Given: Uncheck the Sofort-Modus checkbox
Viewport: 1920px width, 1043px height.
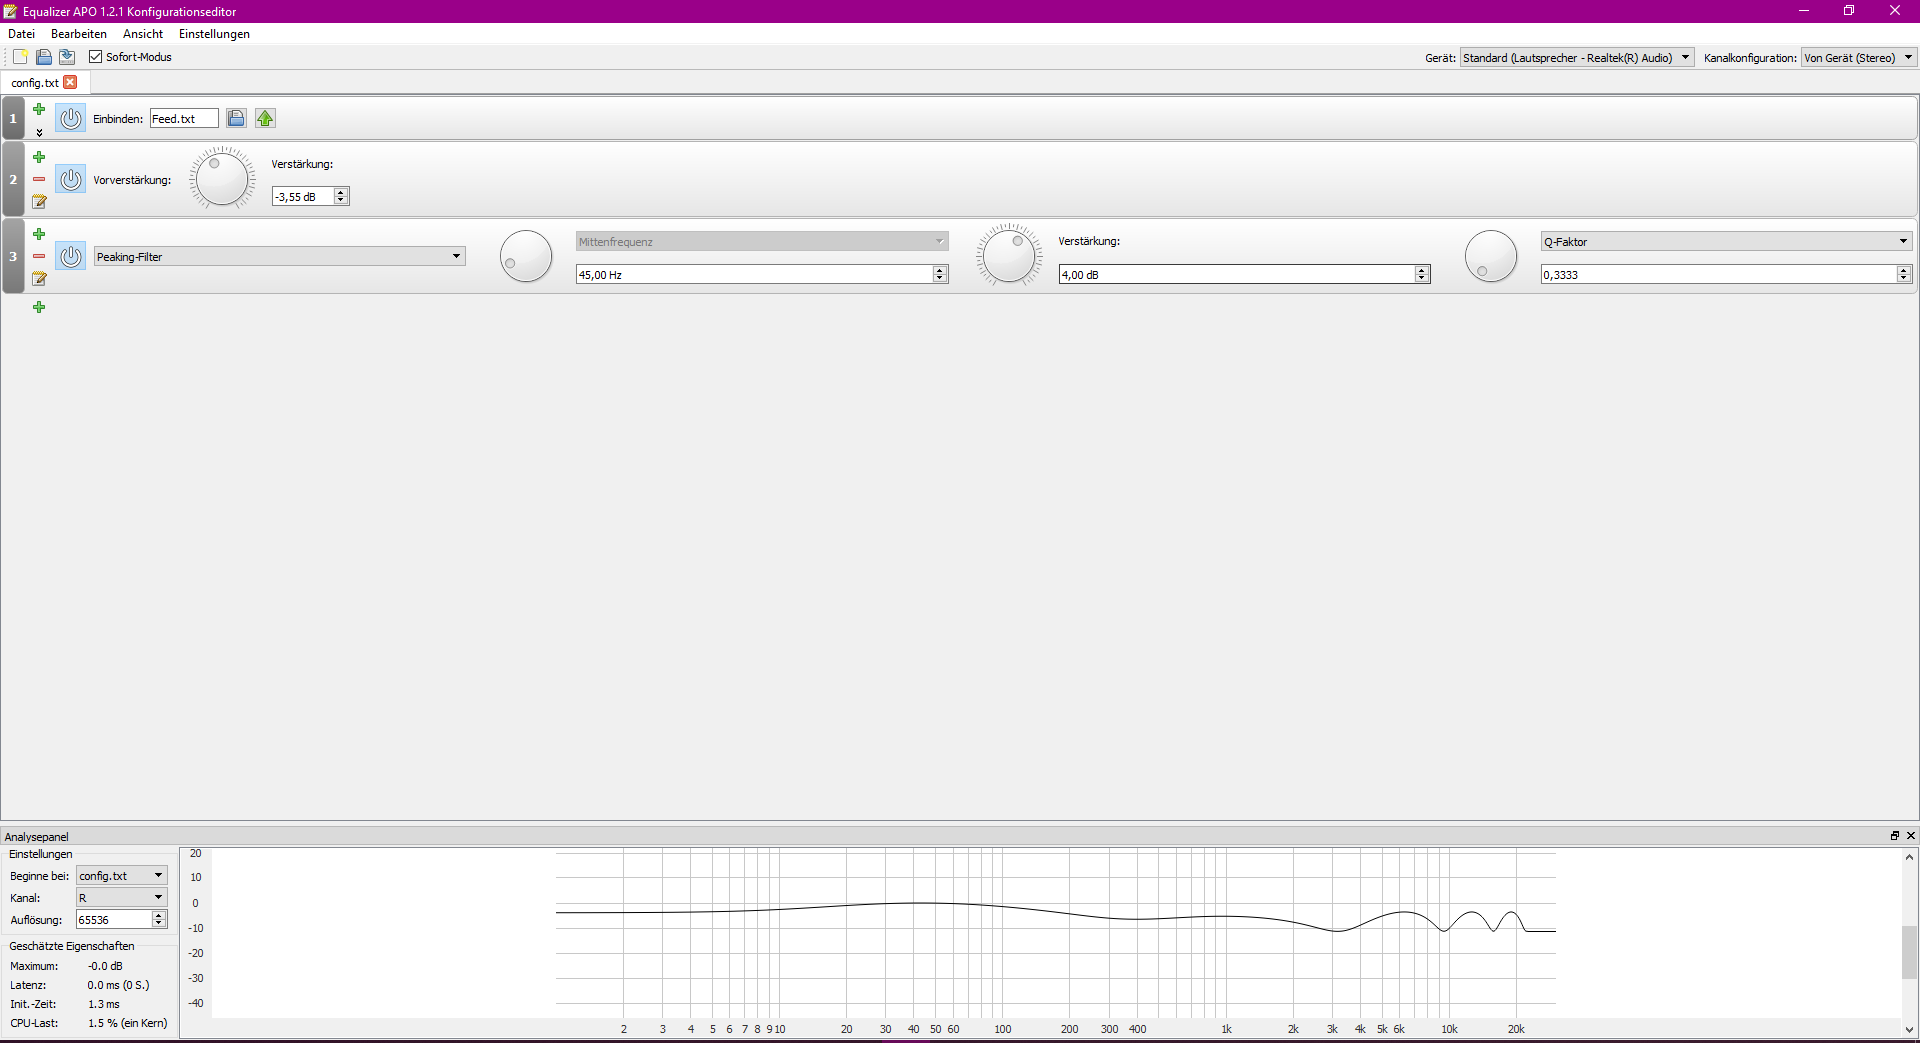Looking at the screenshot, I should [x=95, y=57].
